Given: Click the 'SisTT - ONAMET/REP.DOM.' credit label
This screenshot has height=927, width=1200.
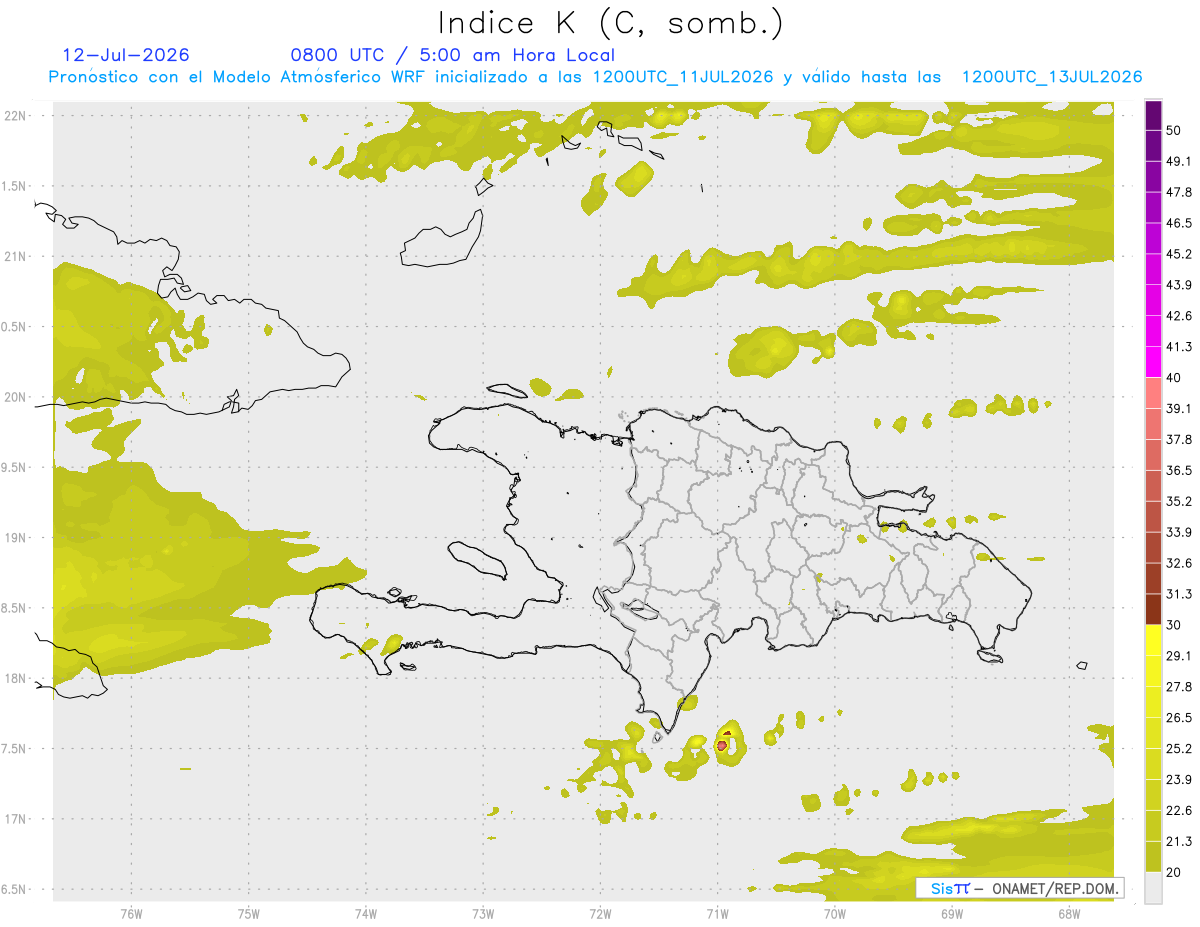Looking at the screenshot, I should [x=1019, y=888].
